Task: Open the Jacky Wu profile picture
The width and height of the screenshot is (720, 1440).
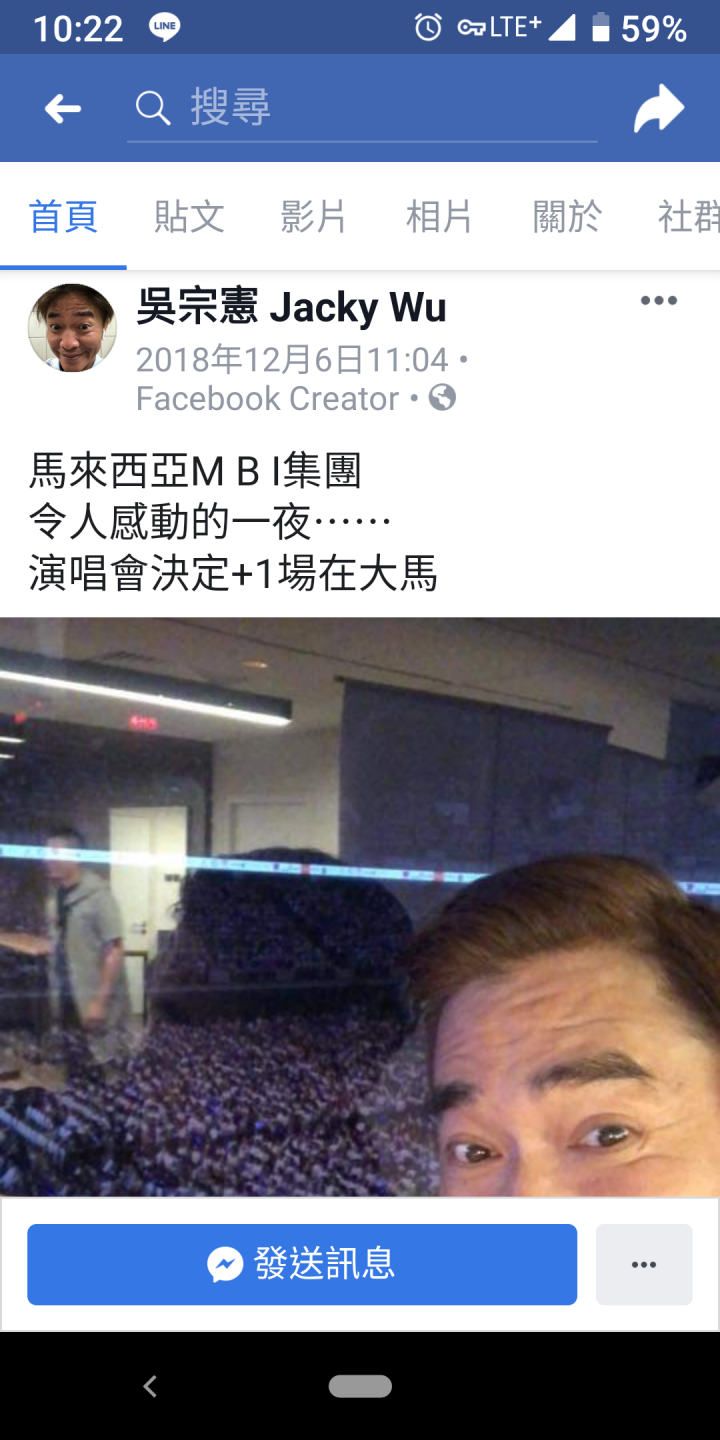Action: (x=72, y=328)
